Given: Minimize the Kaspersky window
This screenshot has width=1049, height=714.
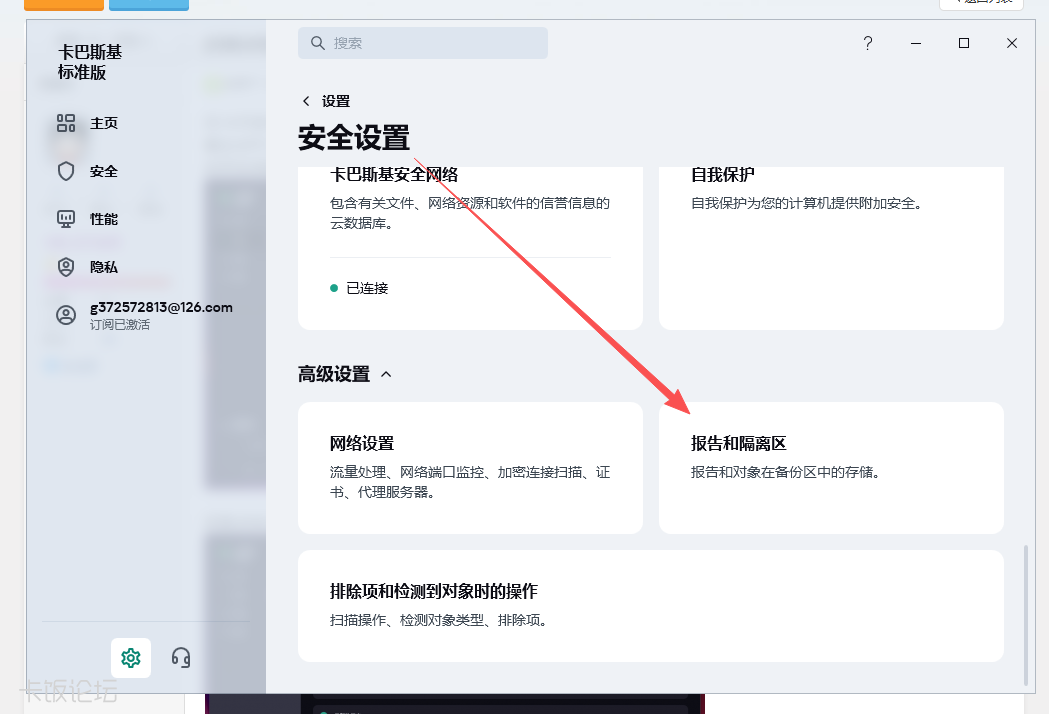Looking at the screenshot, I should tap(916, 43).
